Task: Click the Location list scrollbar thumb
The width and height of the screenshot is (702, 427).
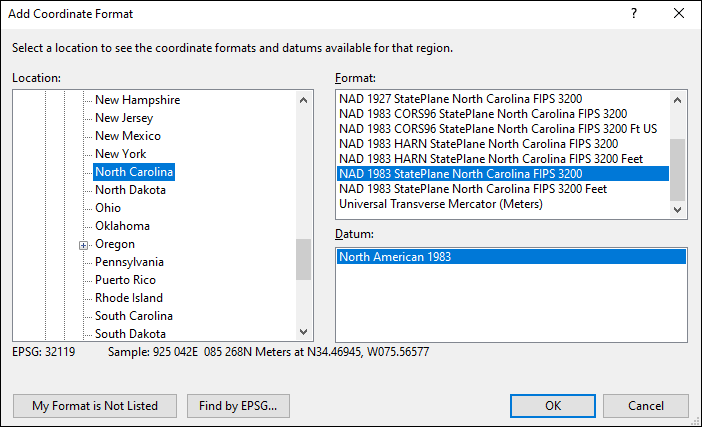Action: (x=304, y=260)
